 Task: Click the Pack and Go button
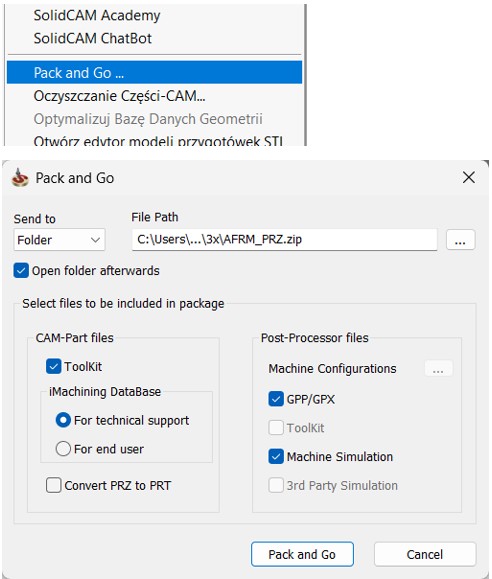pos(302,554)
